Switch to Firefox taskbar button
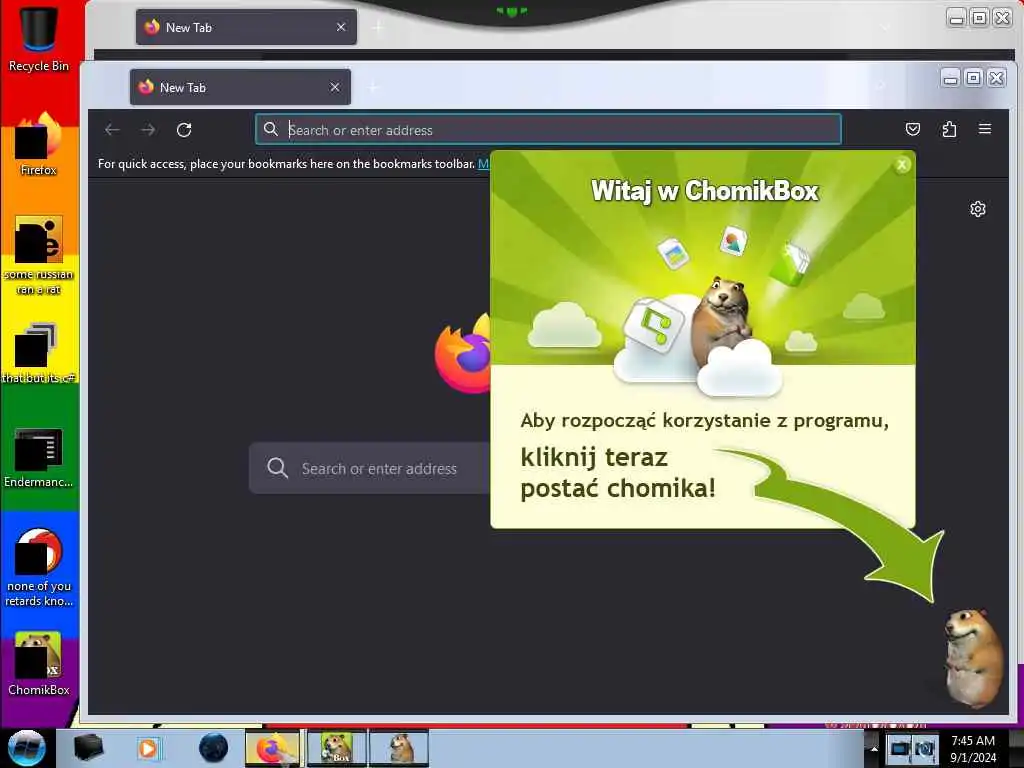This screenshot has height=768, width=1024. (272, 748)
